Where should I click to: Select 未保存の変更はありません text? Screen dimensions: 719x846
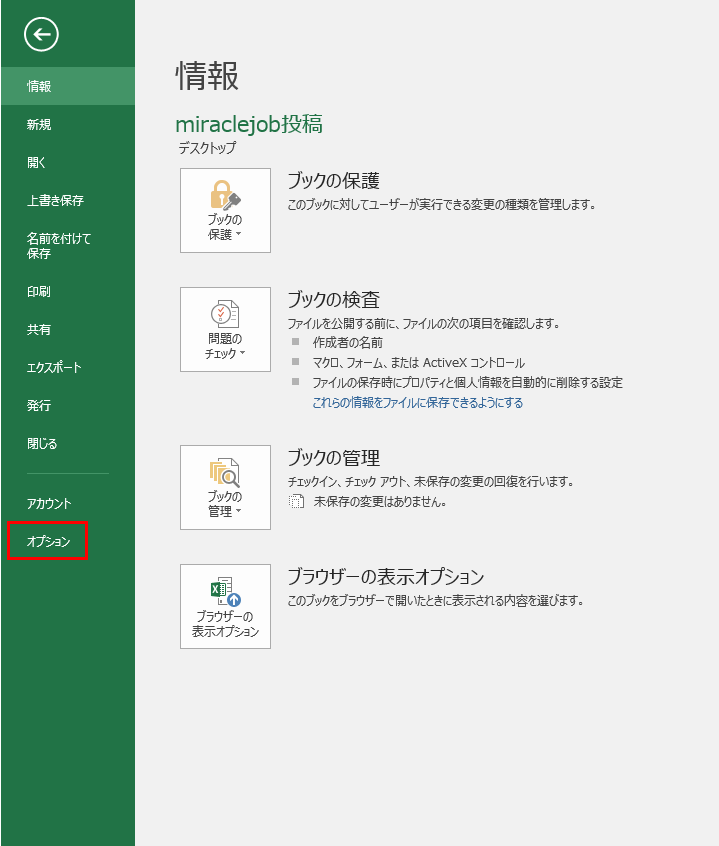[380, 502]
